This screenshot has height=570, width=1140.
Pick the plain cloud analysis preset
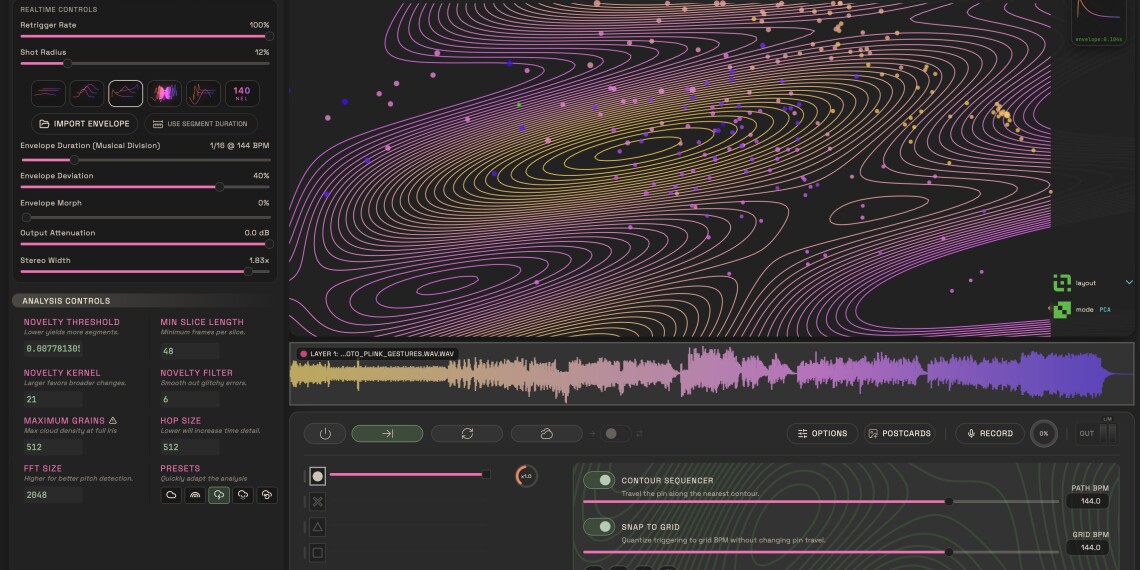click(170, 495)
